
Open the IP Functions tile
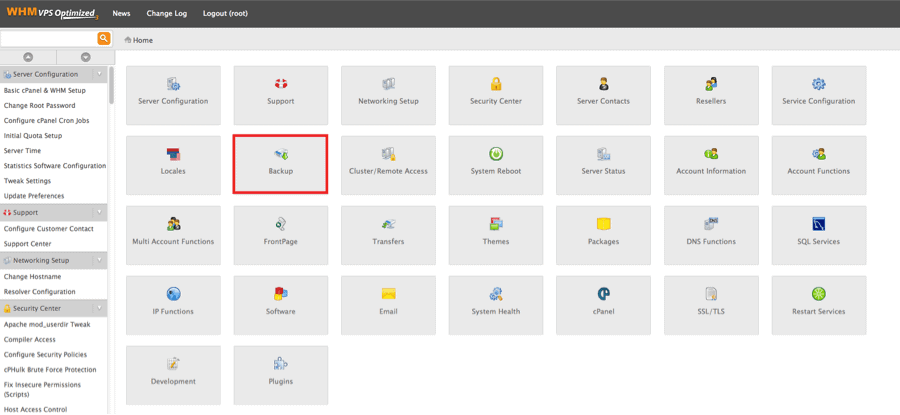click(173, 305)
